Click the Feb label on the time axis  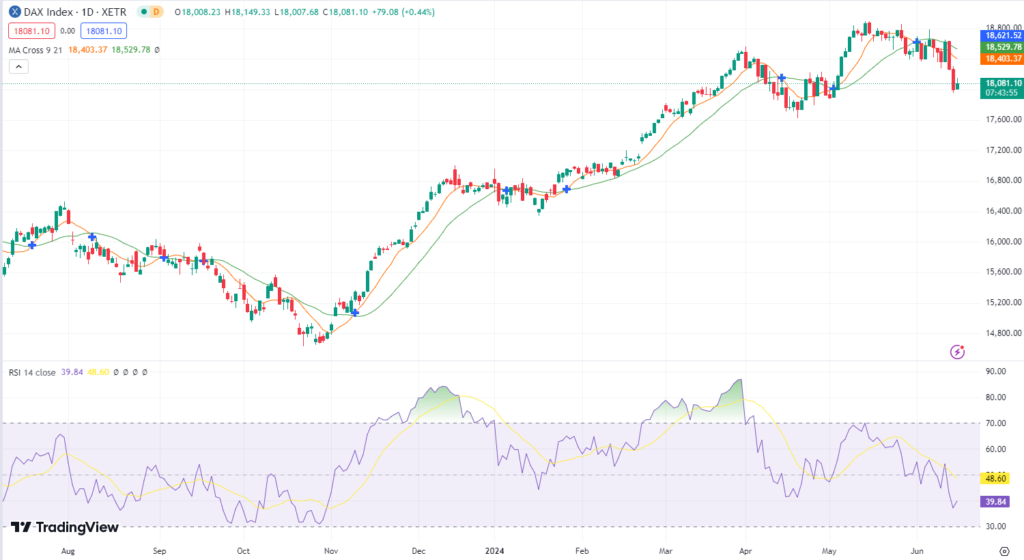tap(582, 551)
